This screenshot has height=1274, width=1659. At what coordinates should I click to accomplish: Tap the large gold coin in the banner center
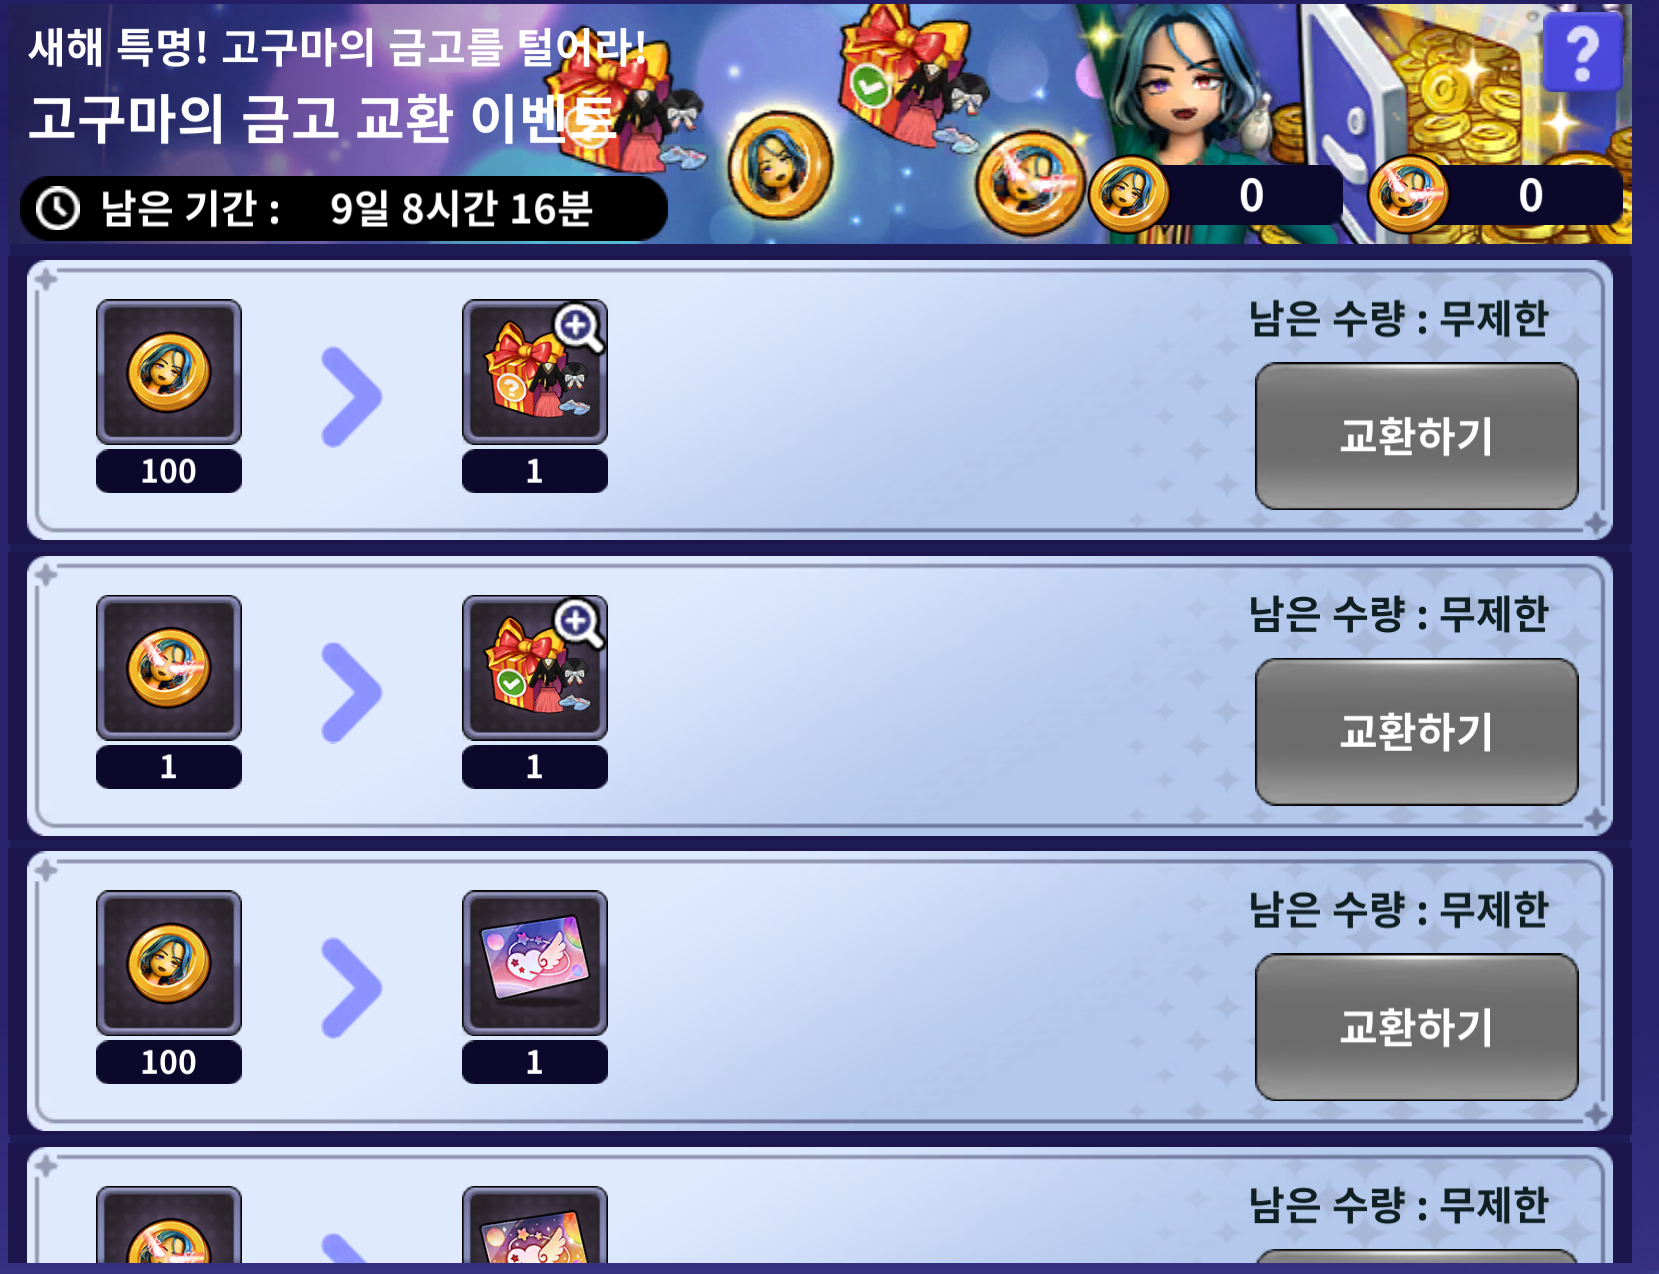click(780, 165)
